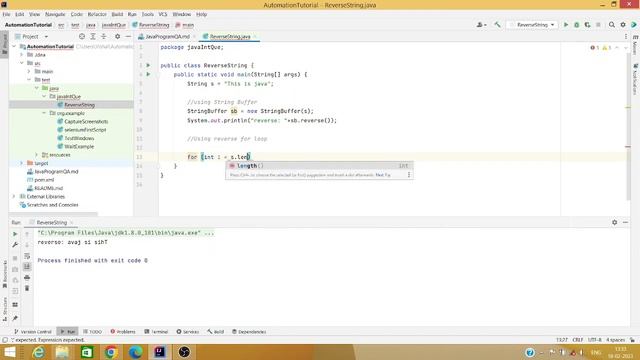Open ReverseString run configuration dropdown

click(532, 25)
